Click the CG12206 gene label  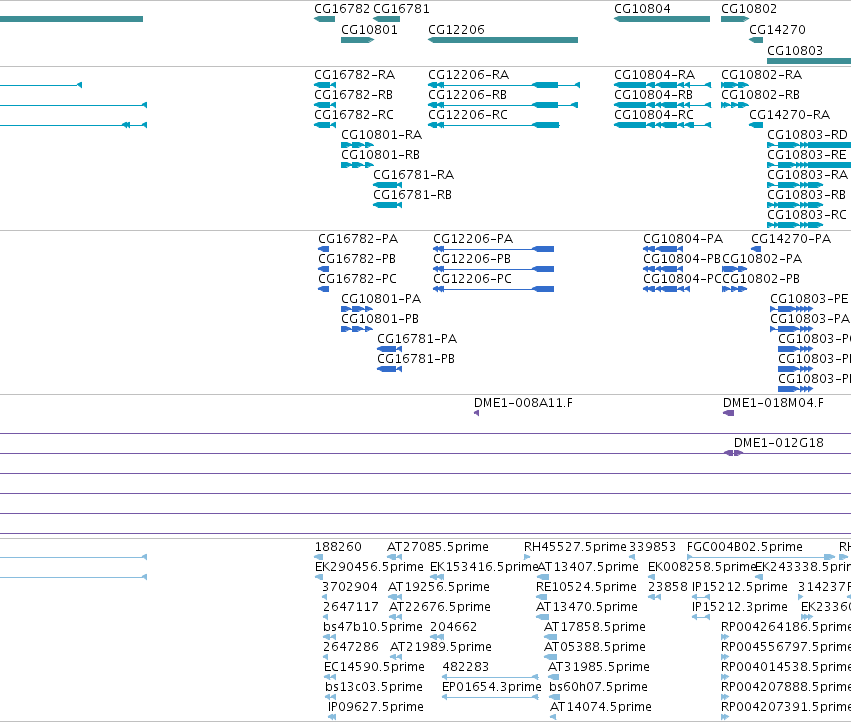[x=456, y=30]
